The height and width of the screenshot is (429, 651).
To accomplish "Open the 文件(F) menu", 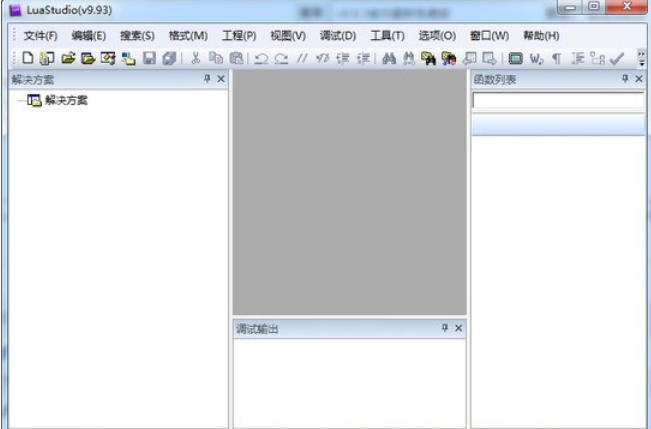I will [40, 36].
